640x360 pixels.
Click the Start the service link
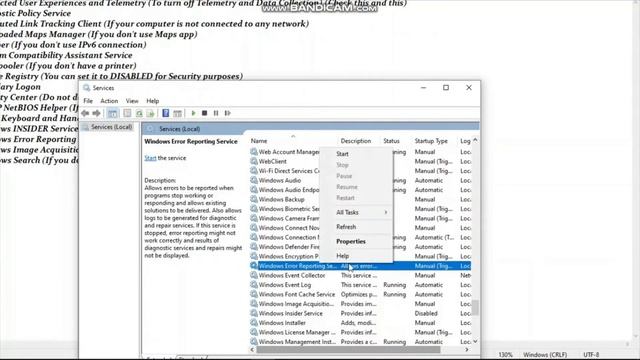click(x=150, y=158)
